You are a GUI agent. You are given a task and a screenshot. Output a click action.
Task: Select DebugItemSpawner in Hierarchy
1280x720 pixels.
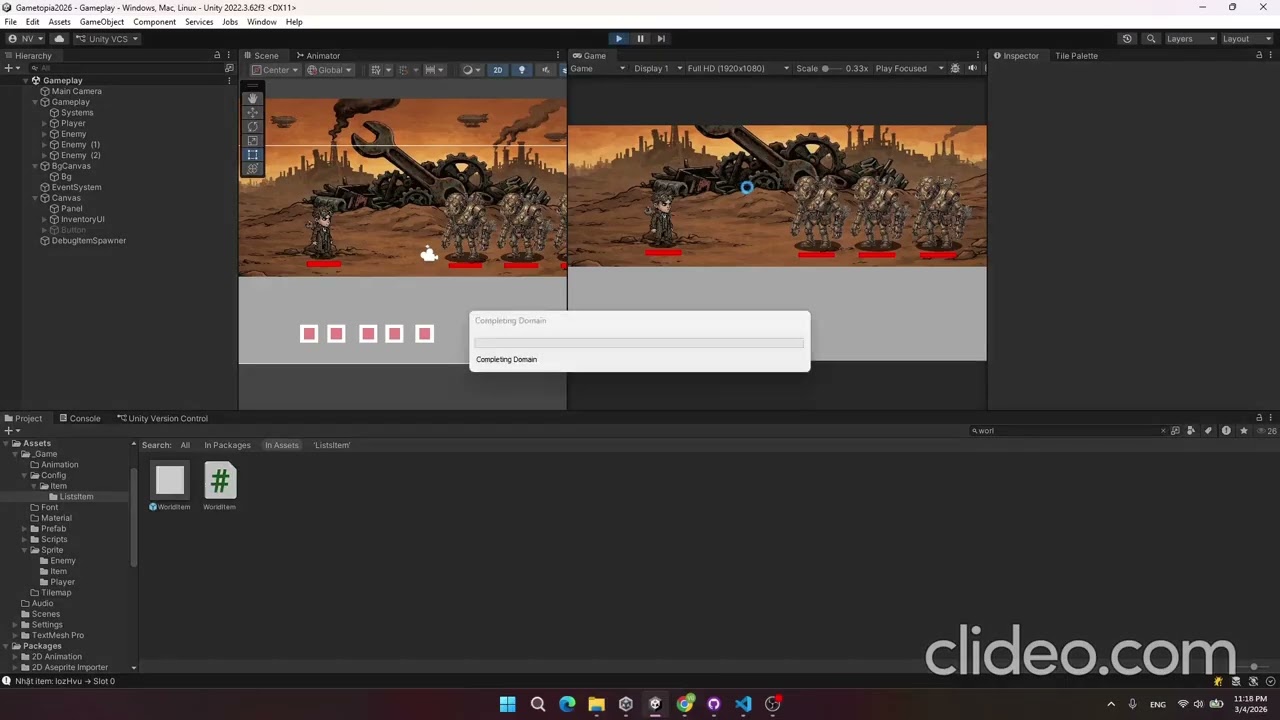(88, 241)
